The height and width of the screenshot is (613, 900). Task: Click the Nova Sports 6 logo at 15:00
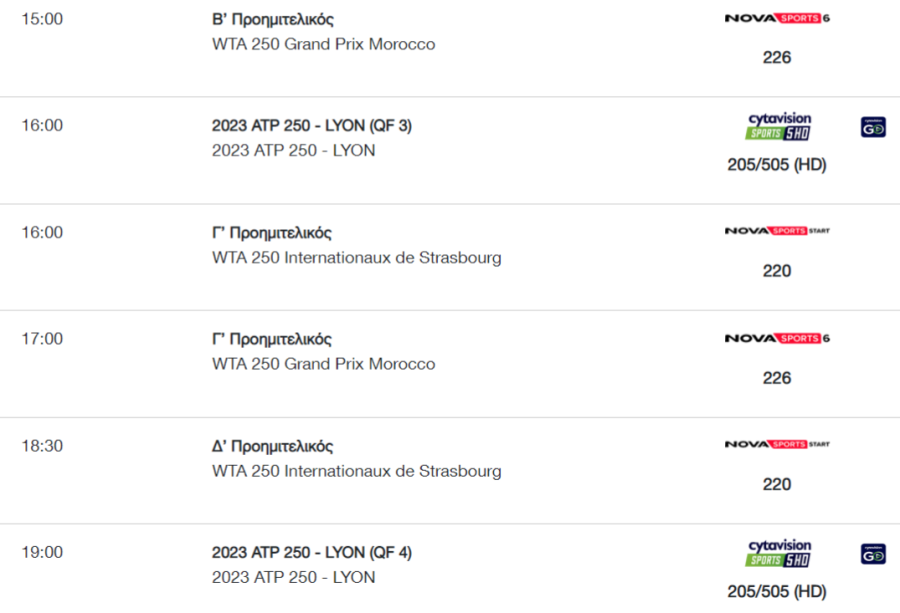click(x=777, y=18)
